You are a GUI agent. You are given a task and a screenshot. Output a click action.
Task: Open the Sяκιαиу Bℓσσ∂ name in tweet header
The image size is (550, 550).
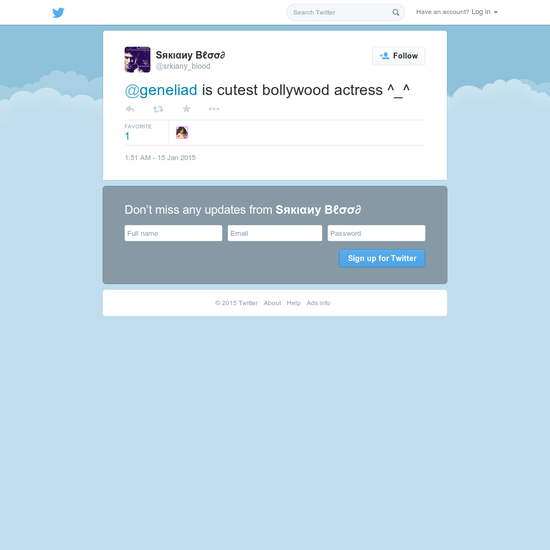[x=190, y=55]
